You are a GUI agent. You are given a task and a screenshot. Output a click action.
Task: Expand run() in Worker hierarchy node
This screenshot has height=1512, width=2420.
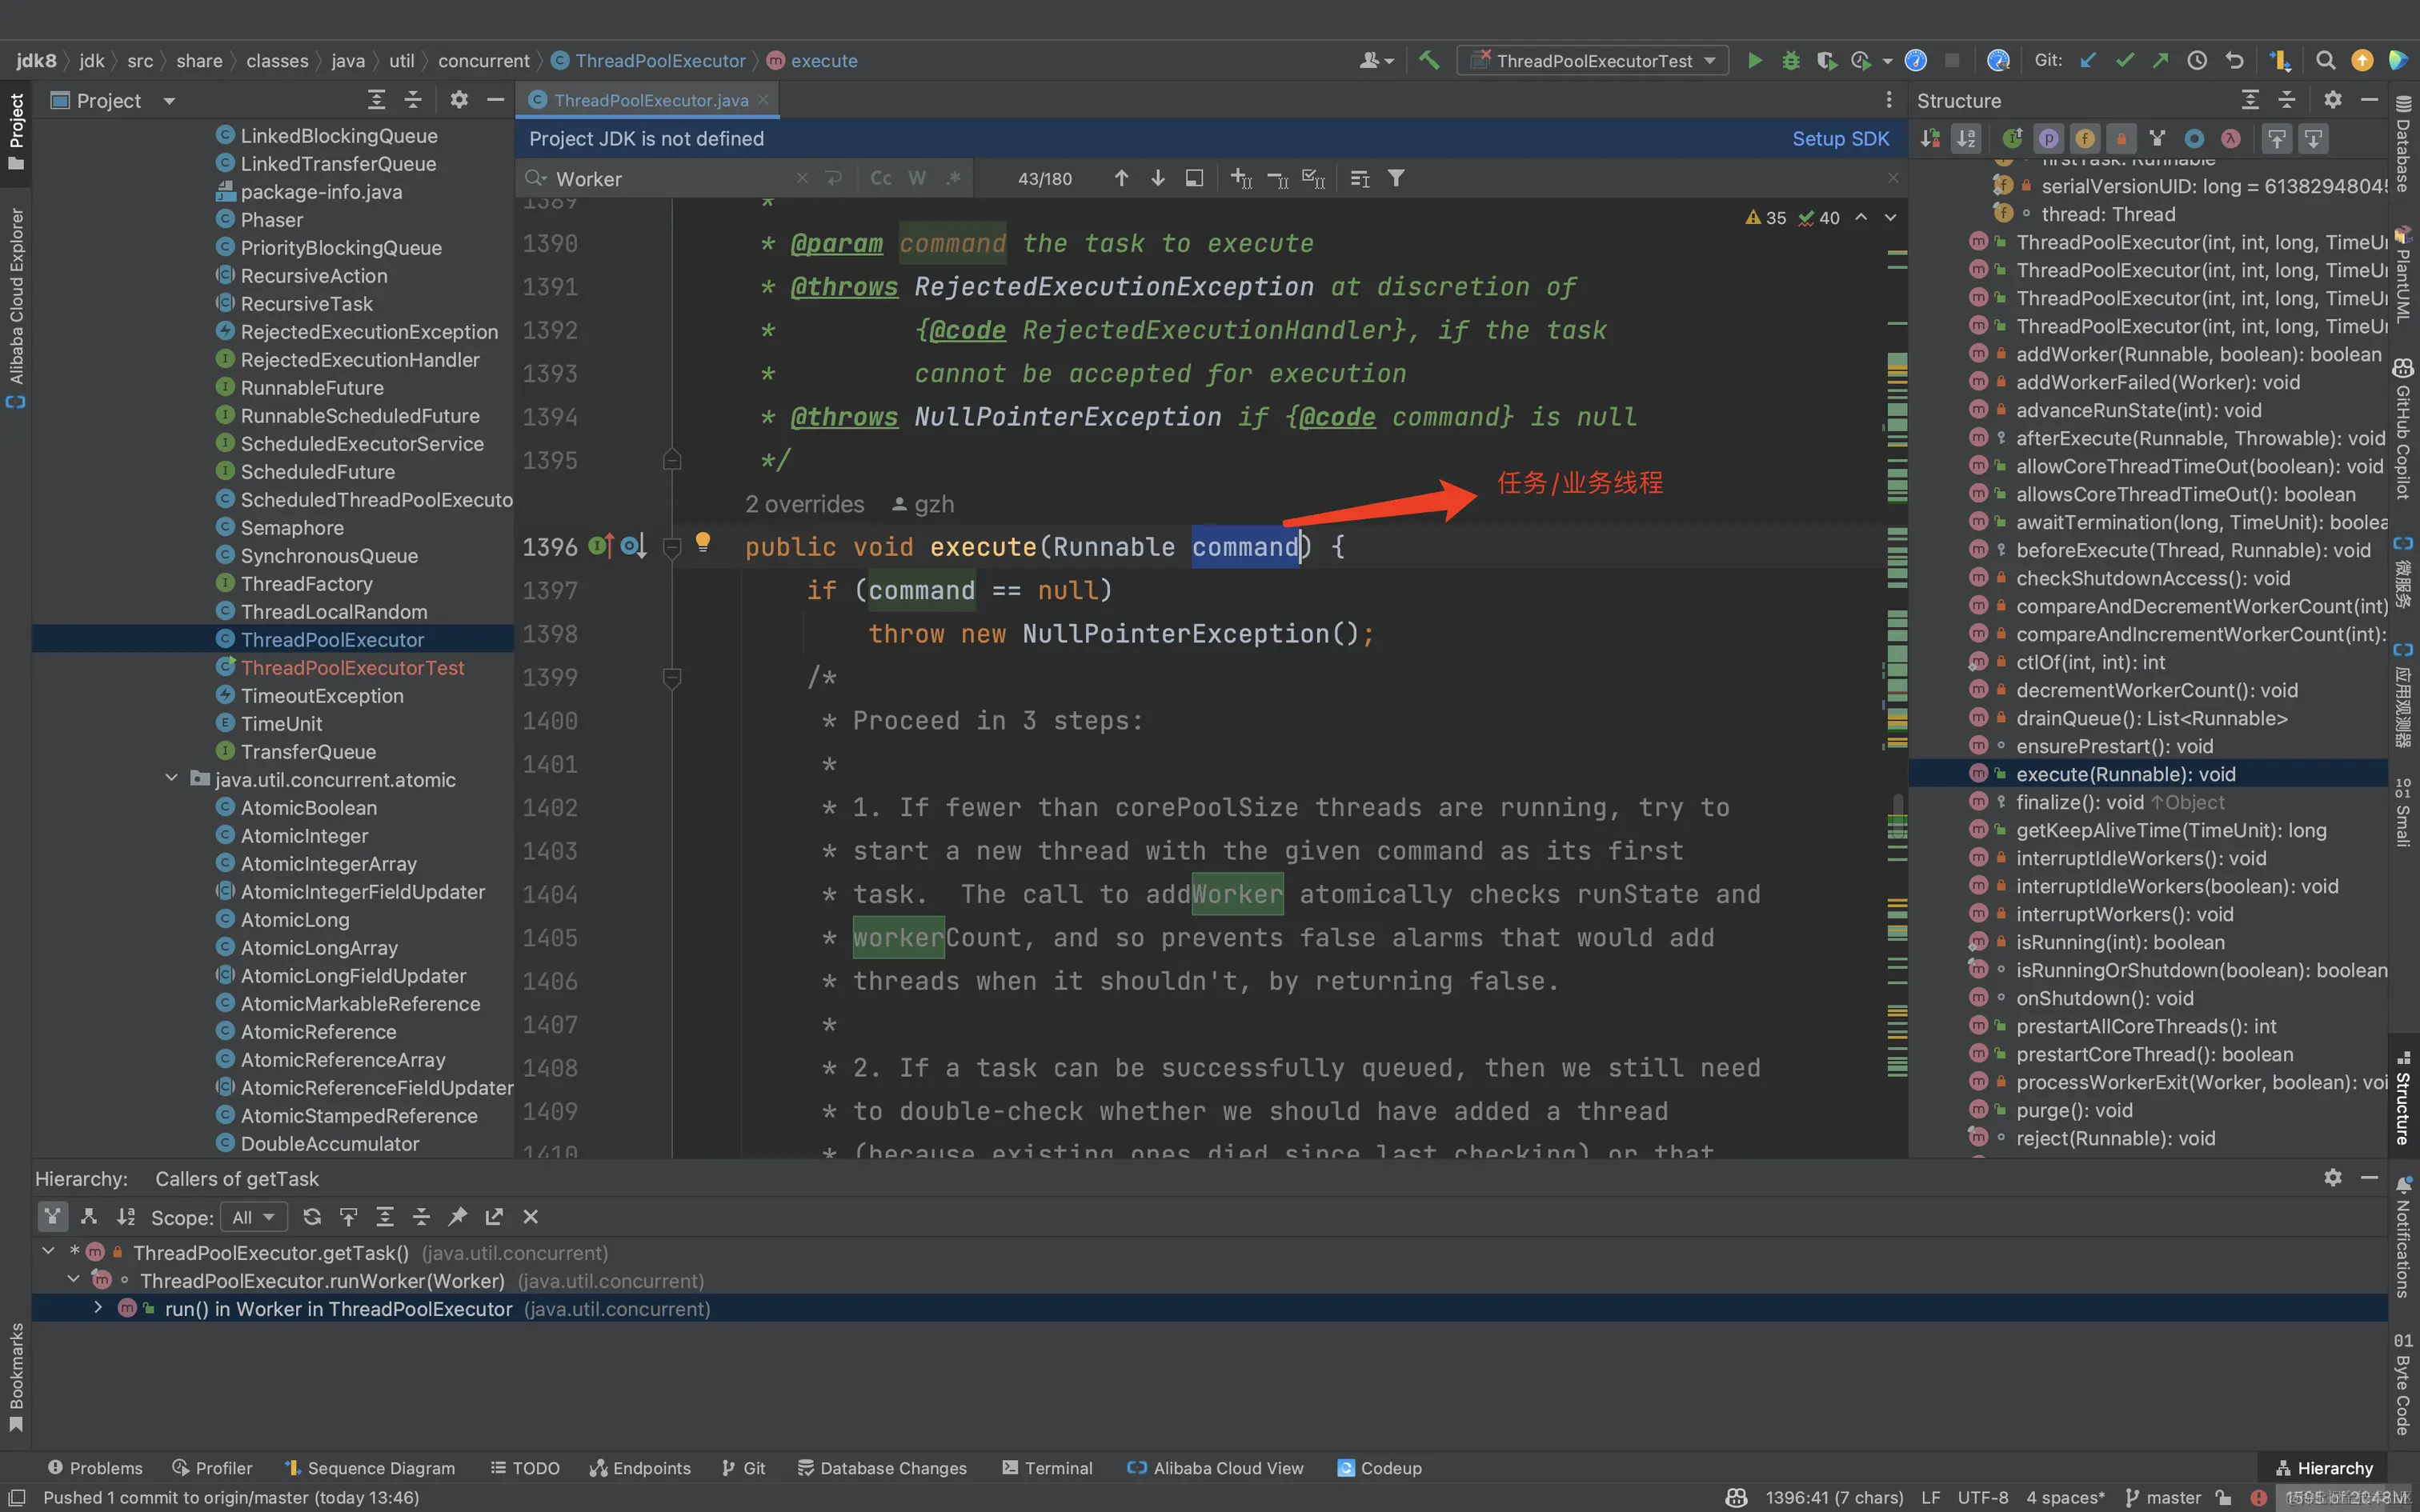point(97,1307)
